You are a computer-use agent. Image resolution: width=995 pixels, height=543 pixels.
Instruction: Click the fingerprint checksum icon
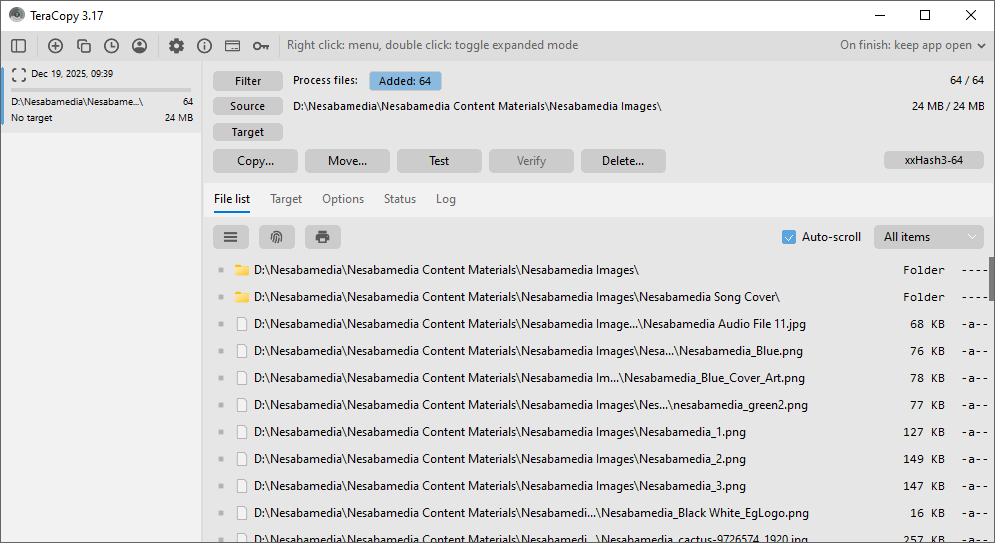point(277,237)
